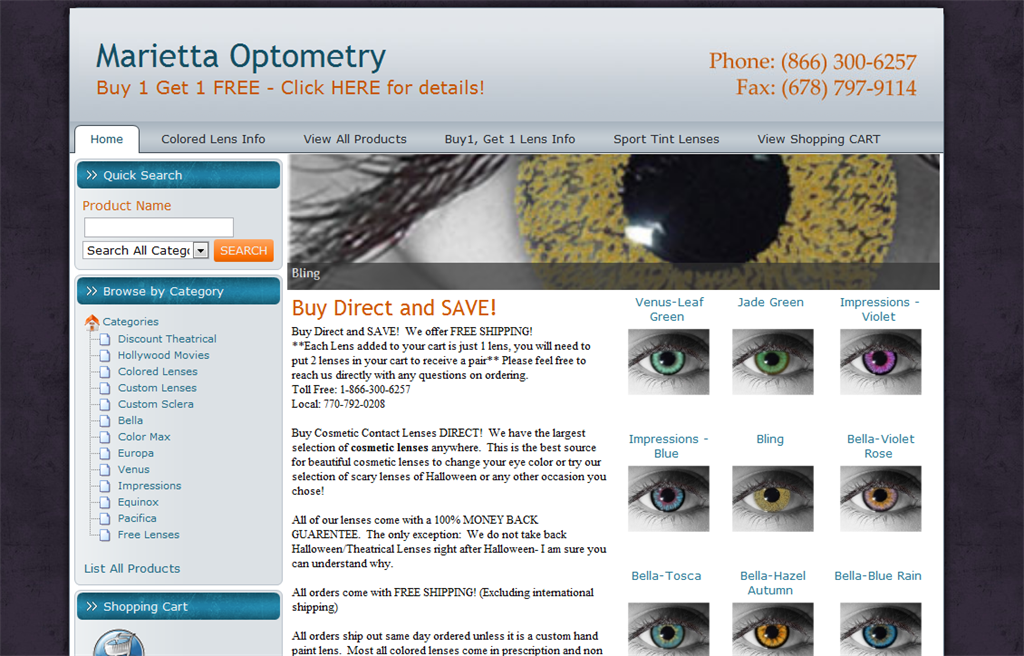
Task: Select Hollywood Movies in category tree
Action: click(x=163, y=355)
